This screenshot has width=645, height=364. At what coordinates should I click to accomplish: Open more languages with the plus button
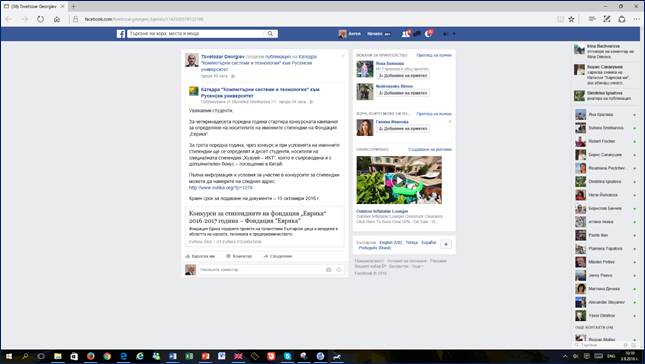tap(446, 244)
